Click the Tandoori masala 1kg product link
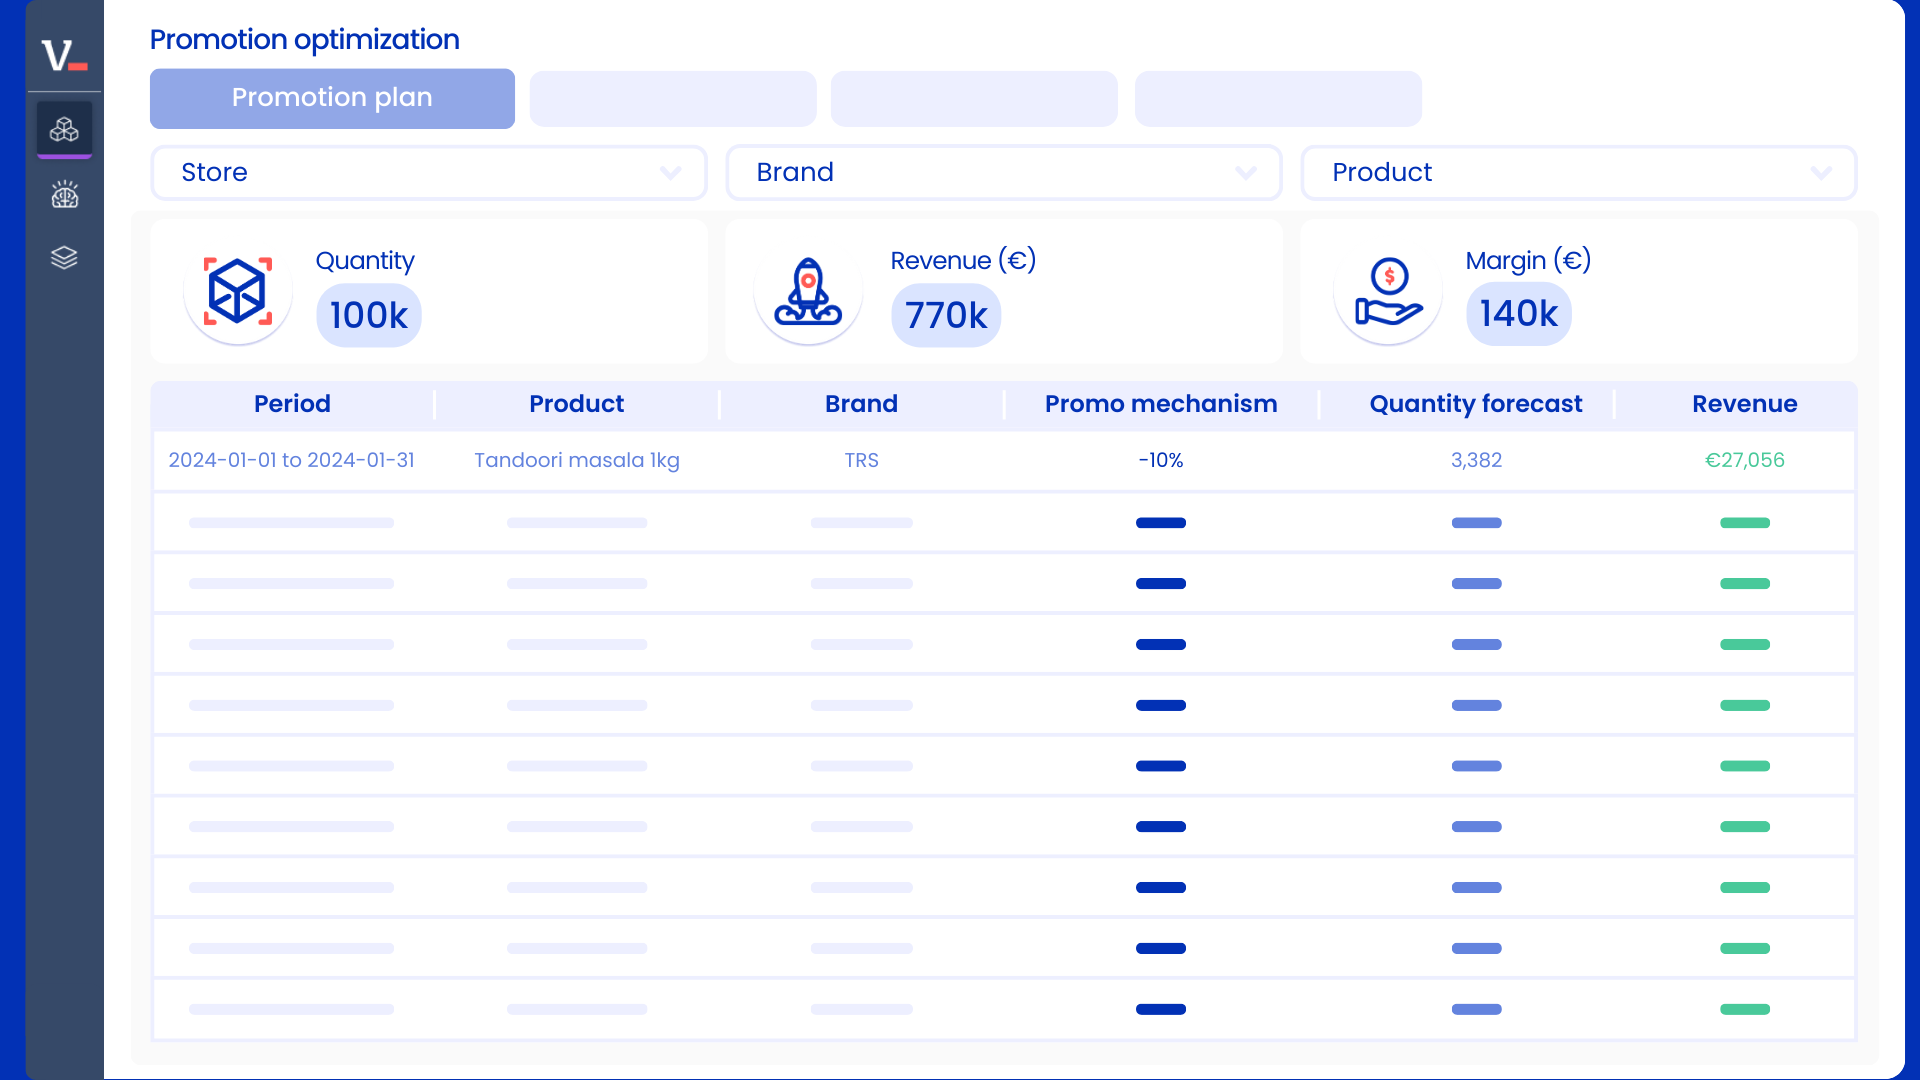The width and height of the screenshot is (1920, 1080). tap(576, 461)
